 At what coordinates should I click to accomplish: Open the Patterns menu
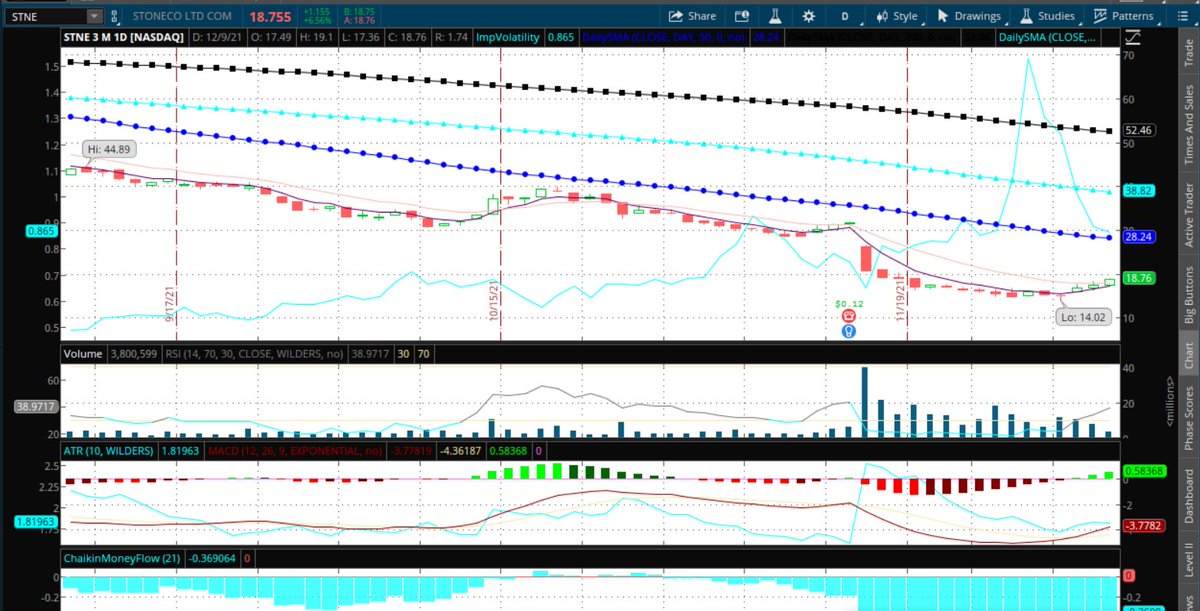pos(1124,16)
